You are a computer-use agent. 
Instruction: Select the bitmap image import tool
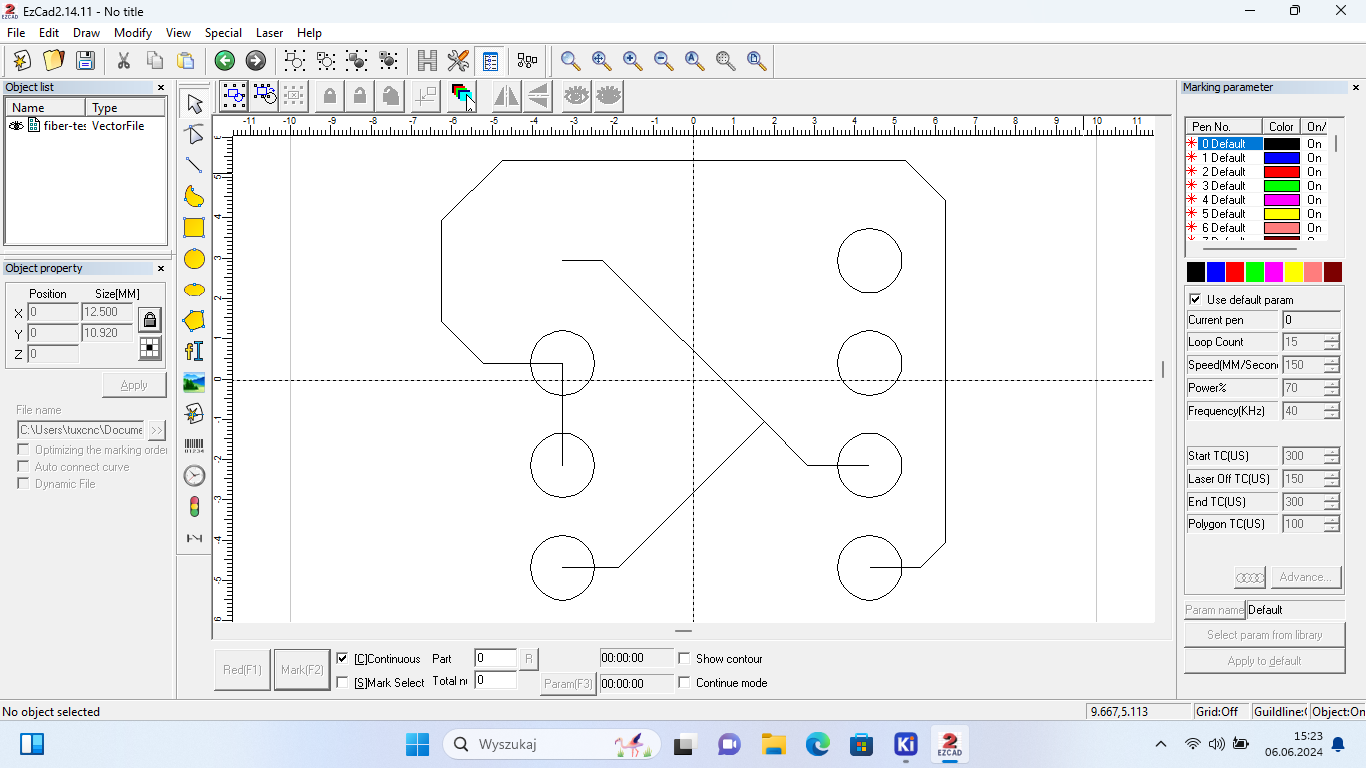click(x=195, y=382)
